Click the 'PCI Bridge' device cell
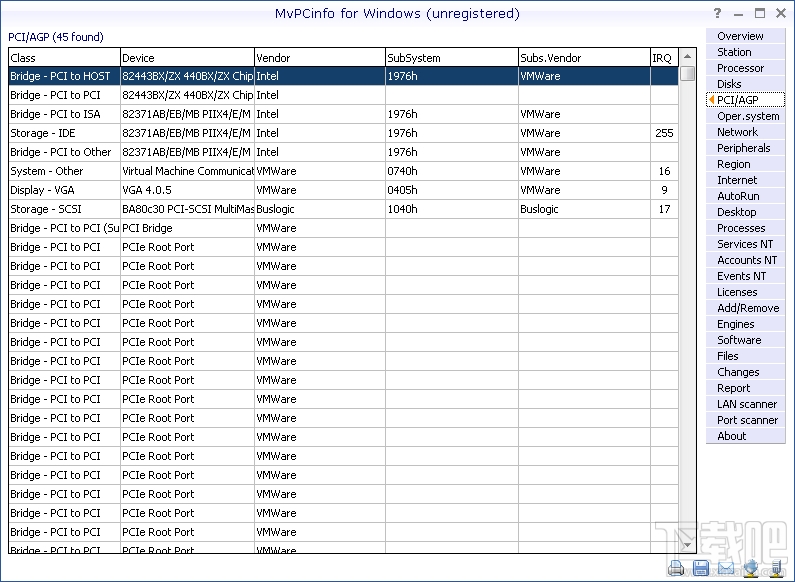The image size is (795, 582). (x=187, y=228)
